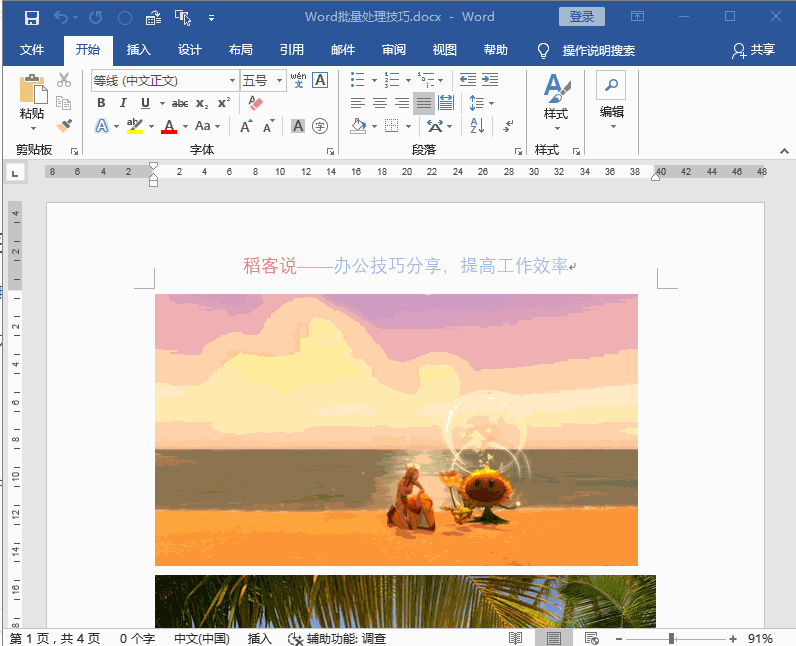Viewport: 796px width, 646px height.
Task: Click the 91% zoom level
Action: (x=760, y=638)
